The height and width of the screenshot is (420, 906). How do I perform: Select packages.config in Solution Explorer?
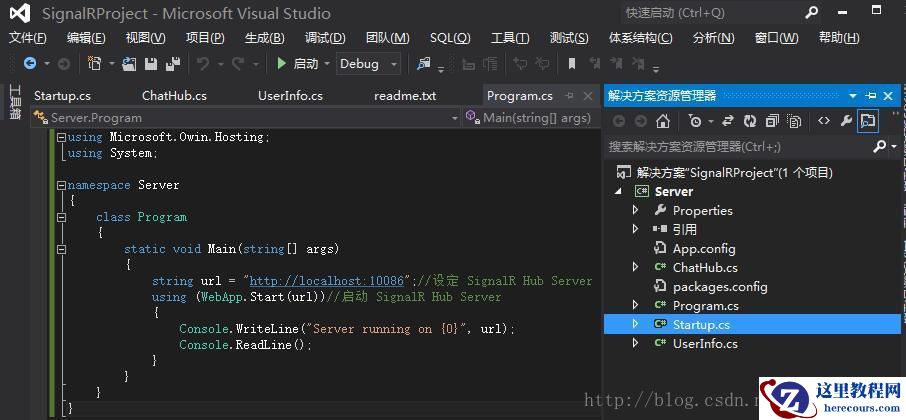[720, 287]
